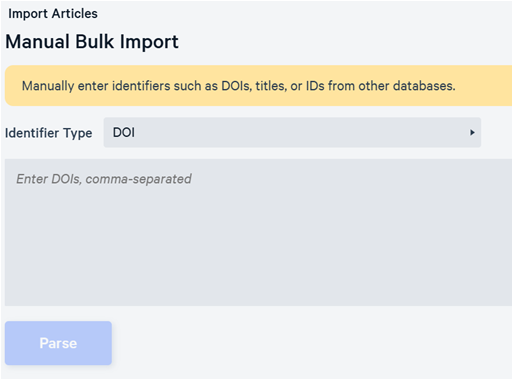Focus the DOIs comma-separated text area
Image resolution: width=513 pixels, height=380 pixels.
[259, 232]
